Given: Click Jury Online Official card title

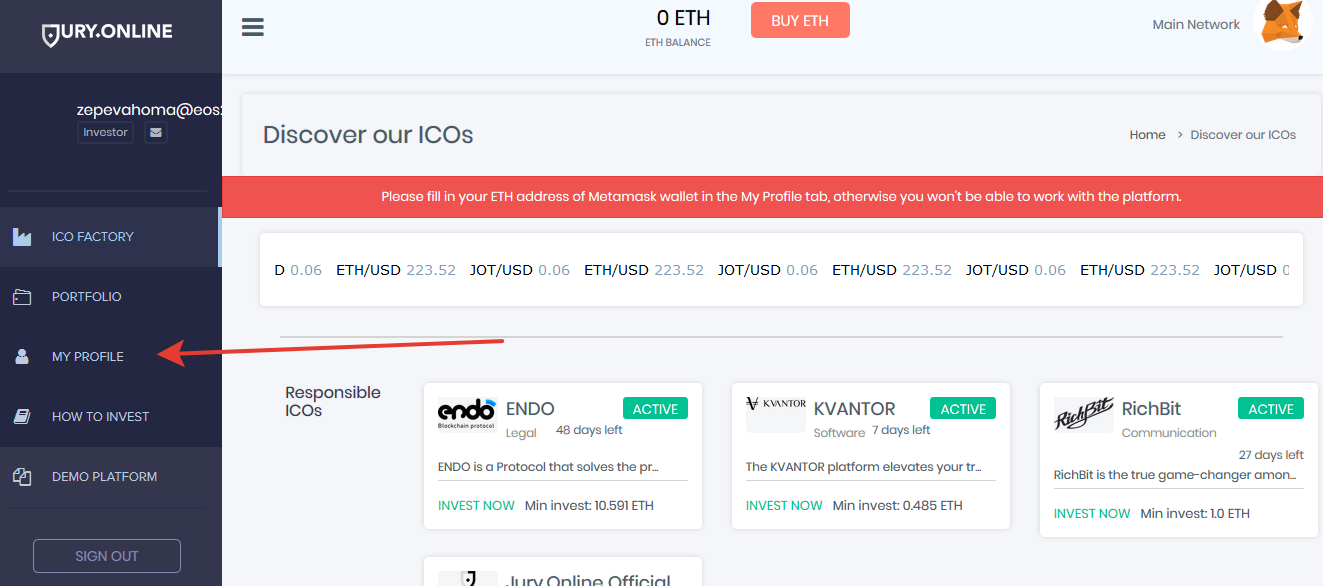Looking at the screenshot, I should (x=589, y=579).
